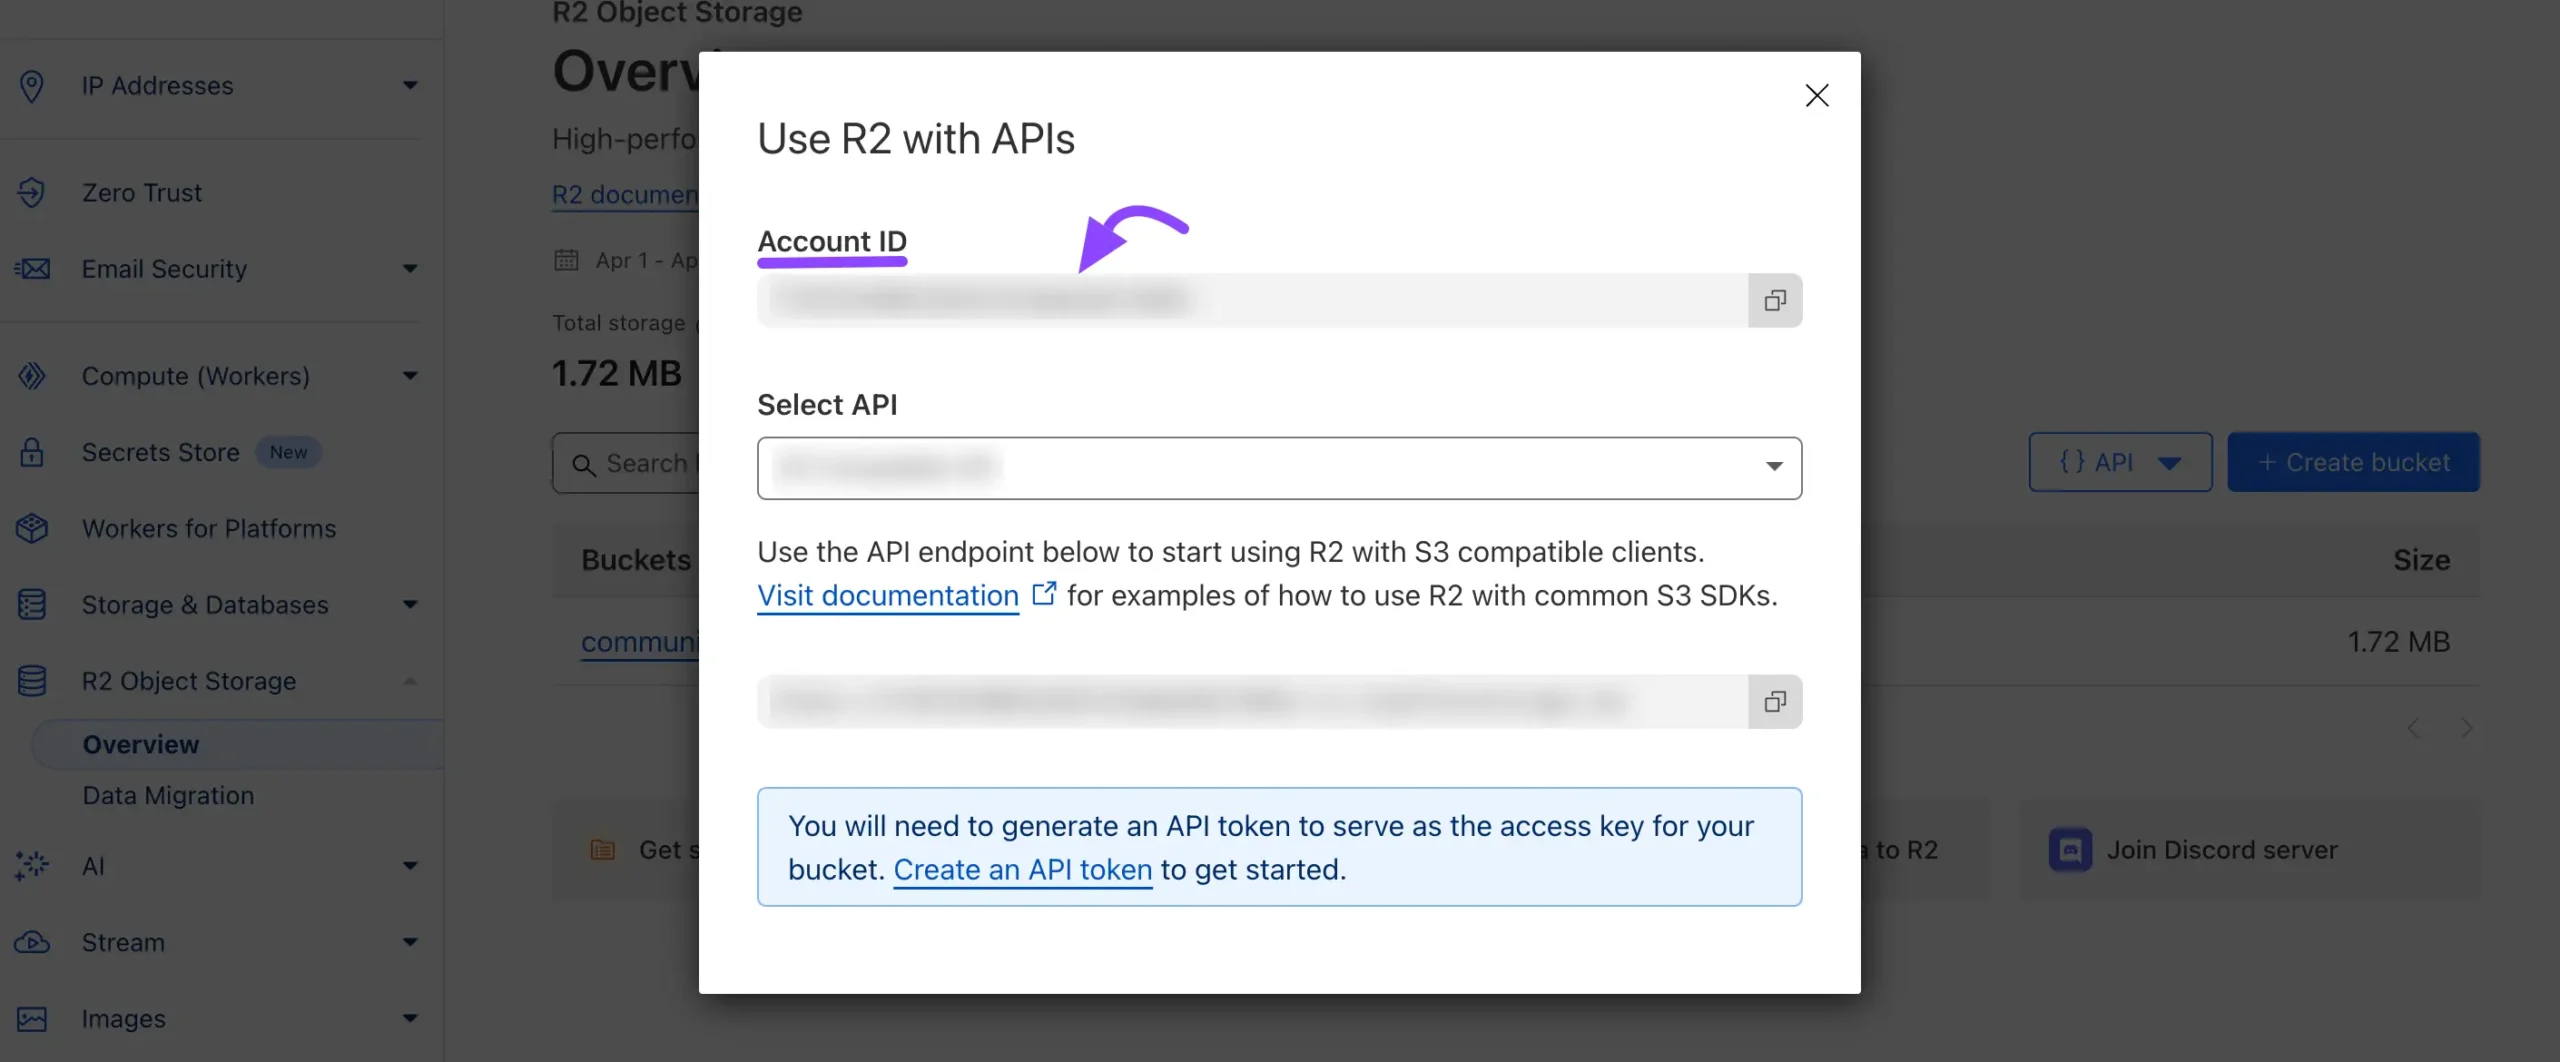Open the API dropdown button

pos(2120,462)
